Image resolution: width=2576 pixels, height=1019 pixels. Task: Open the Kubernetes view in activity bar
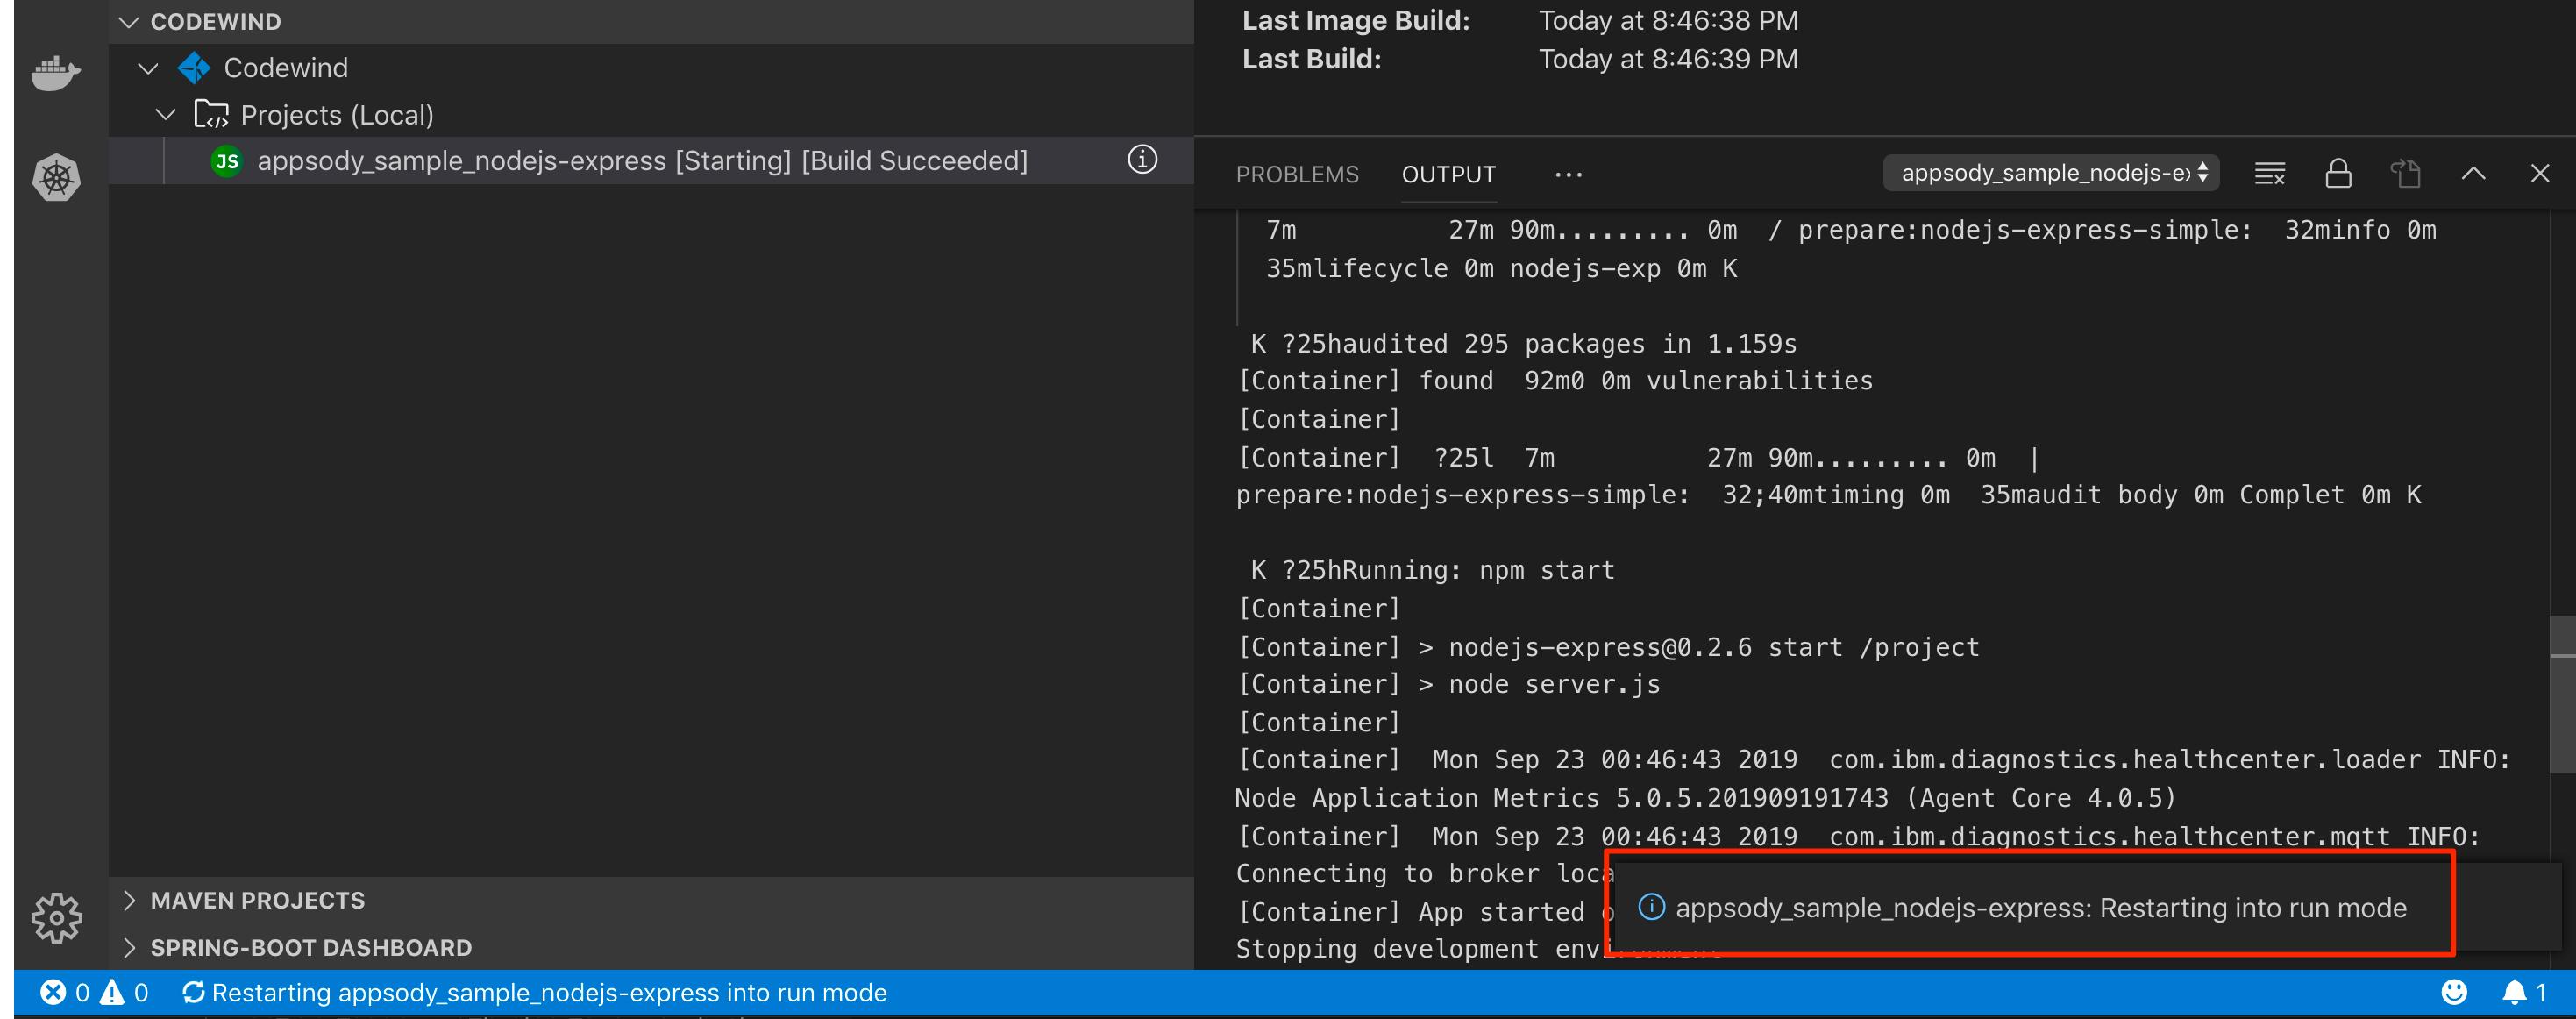point(56,178)
